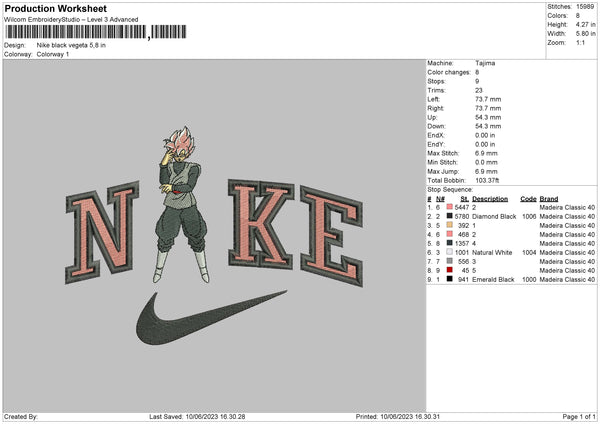The height and width of the screenshot is (424, 600).
Task: Click the dark navy swatch in row 5
Action: click(450, 243)
